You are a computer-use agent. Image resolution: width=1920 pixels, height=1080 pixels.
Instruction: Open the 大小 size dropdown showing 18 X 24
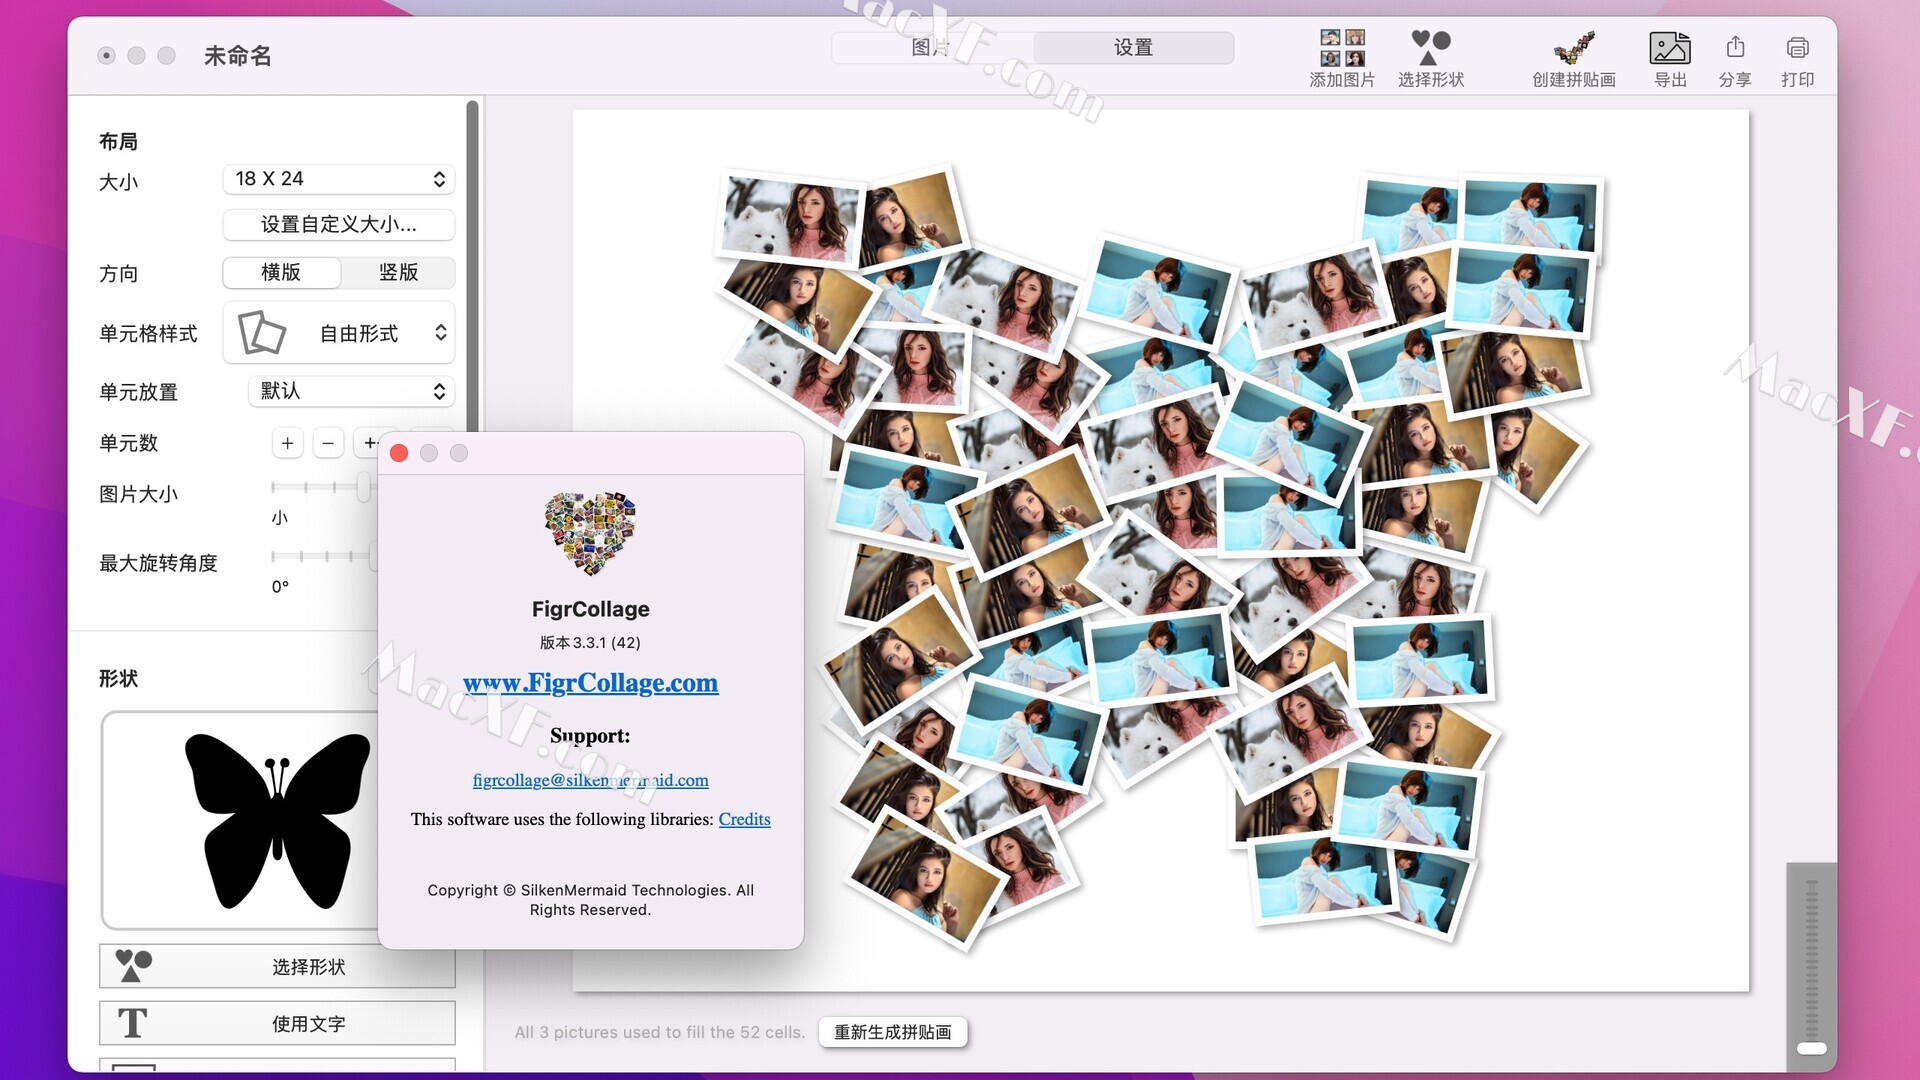(x=339, y=179)
